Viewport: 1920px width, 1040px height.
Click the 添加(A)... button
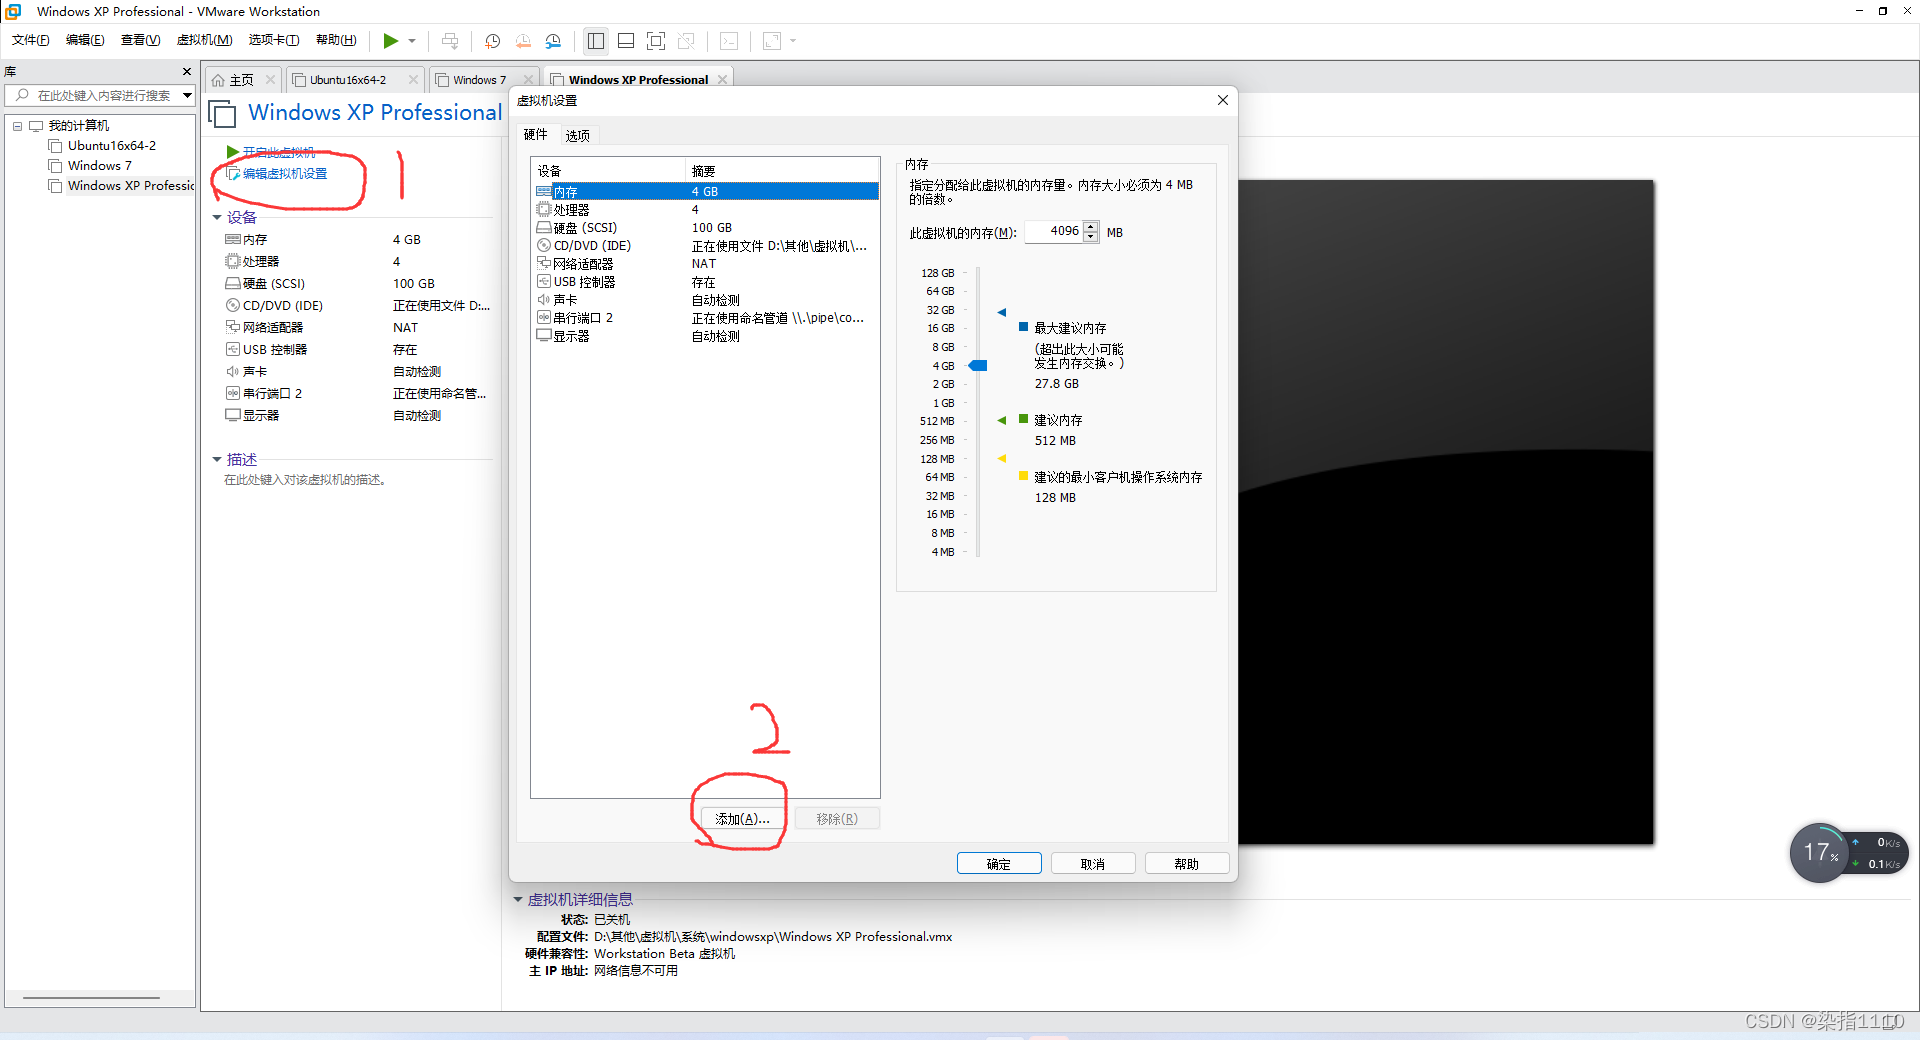click(742, 819)
